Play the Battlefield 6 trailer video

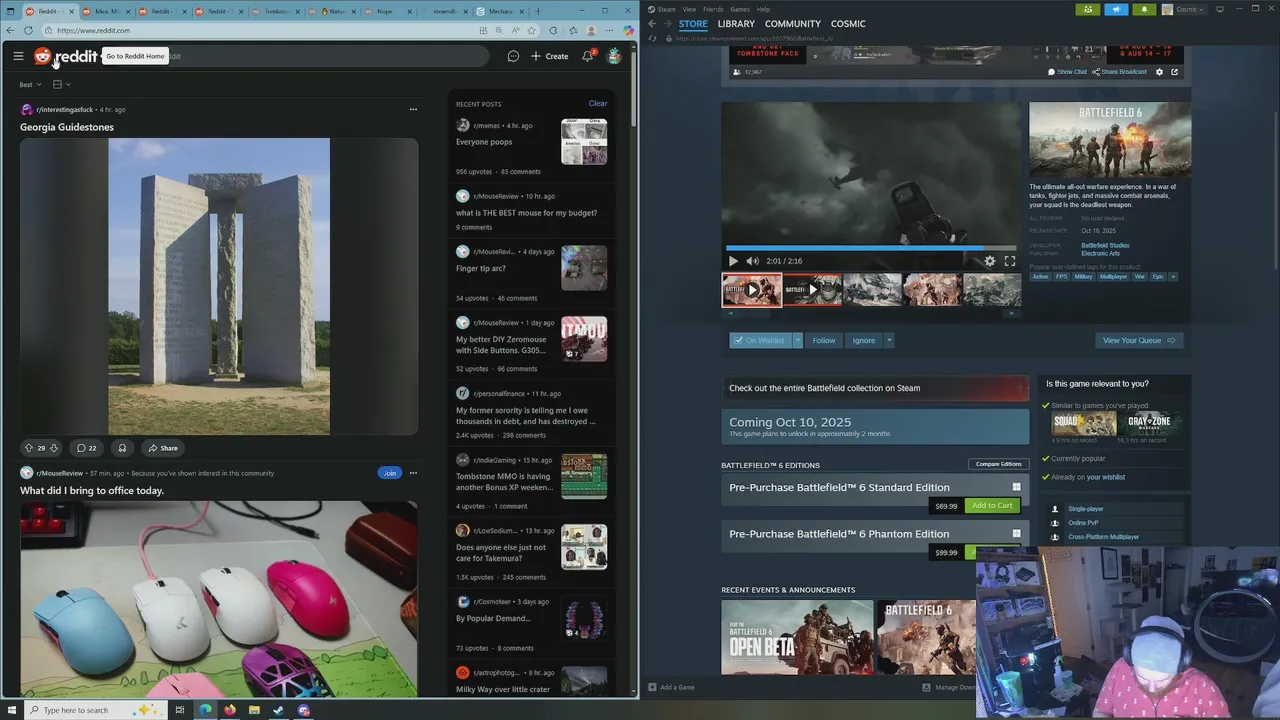(733, 261)
